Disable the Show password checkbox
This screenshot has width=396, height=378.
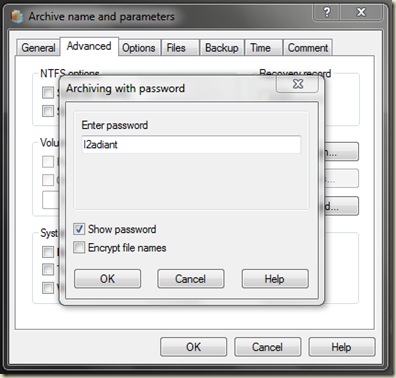[79, 229]
